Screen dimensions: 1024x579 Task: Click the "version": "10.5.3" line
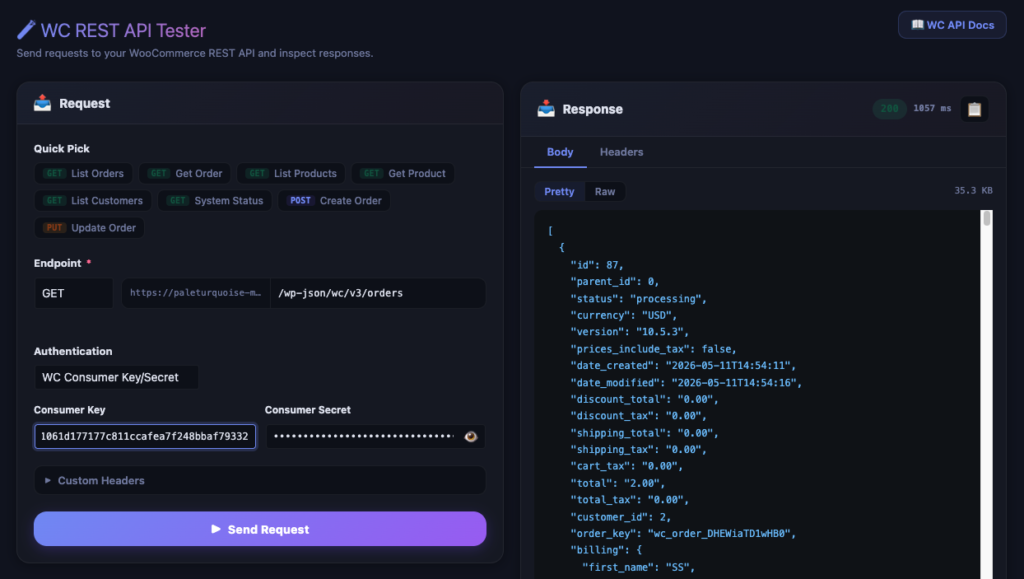630,332
